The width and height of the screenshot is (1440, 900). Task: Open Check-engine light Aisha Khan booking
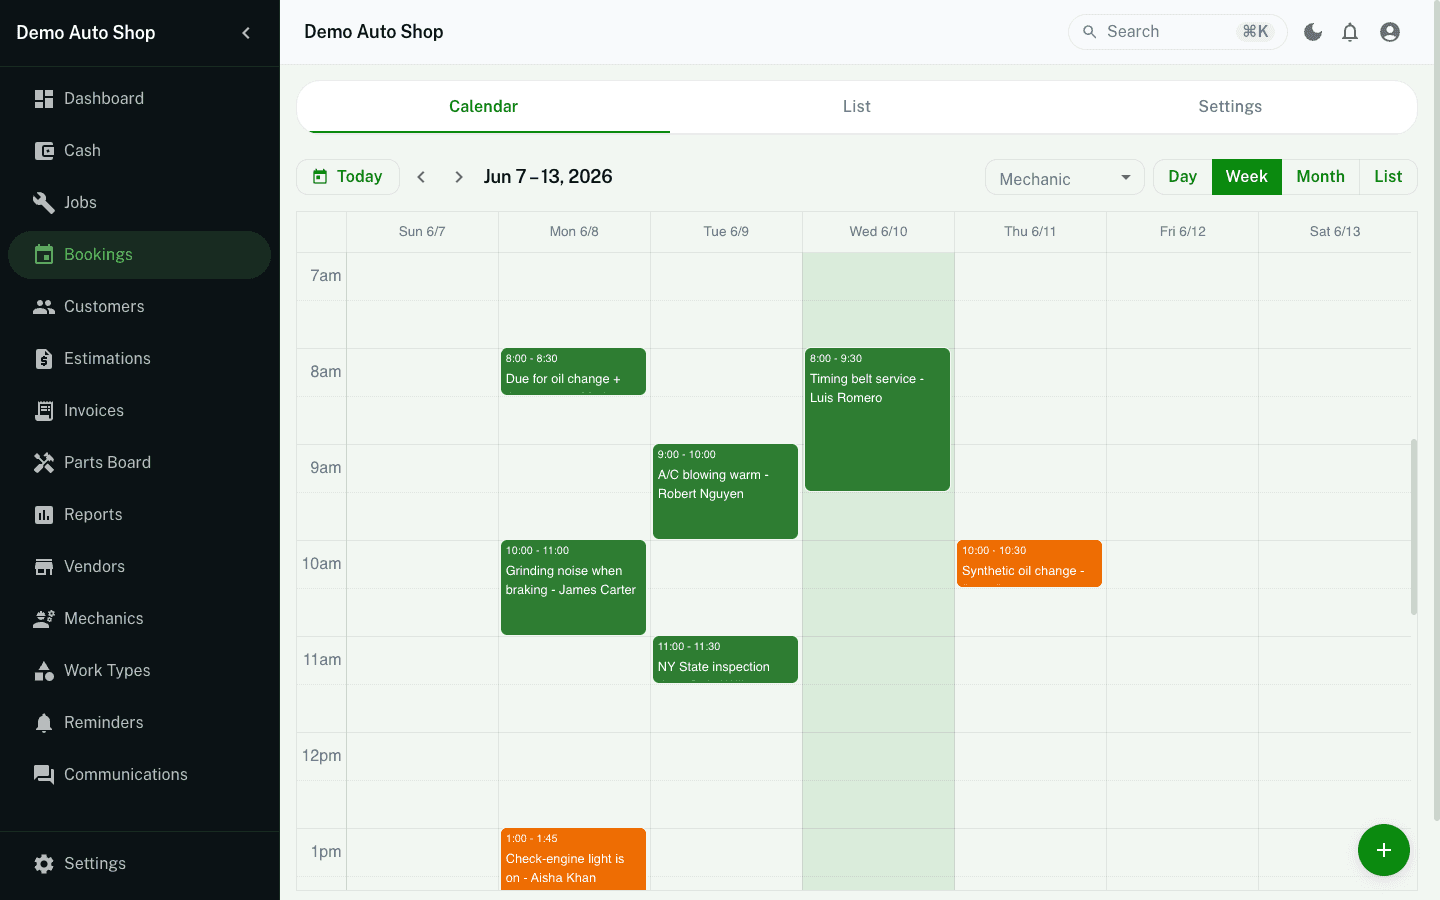coord(573,859)
